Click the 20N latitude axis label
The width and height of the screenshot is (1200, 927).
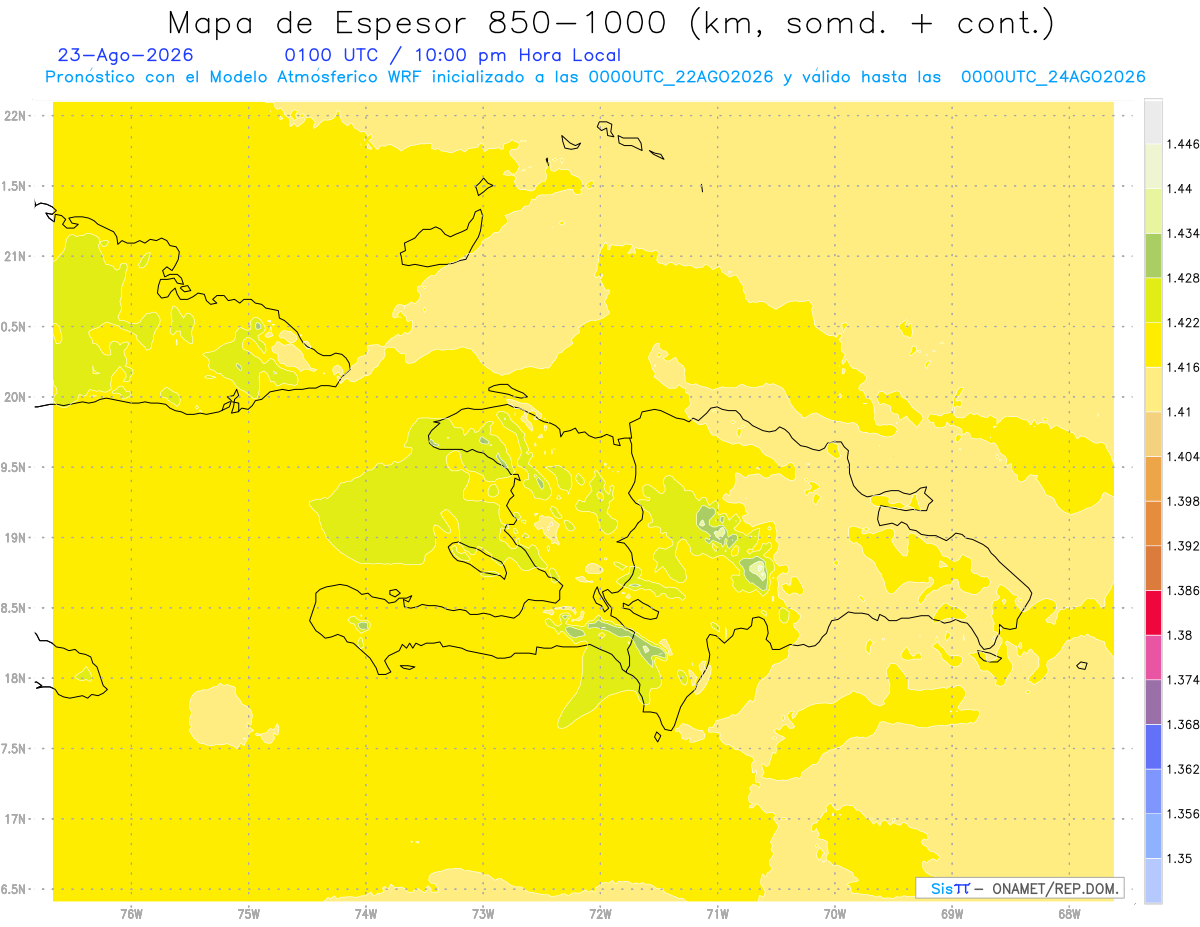point(15,397)
